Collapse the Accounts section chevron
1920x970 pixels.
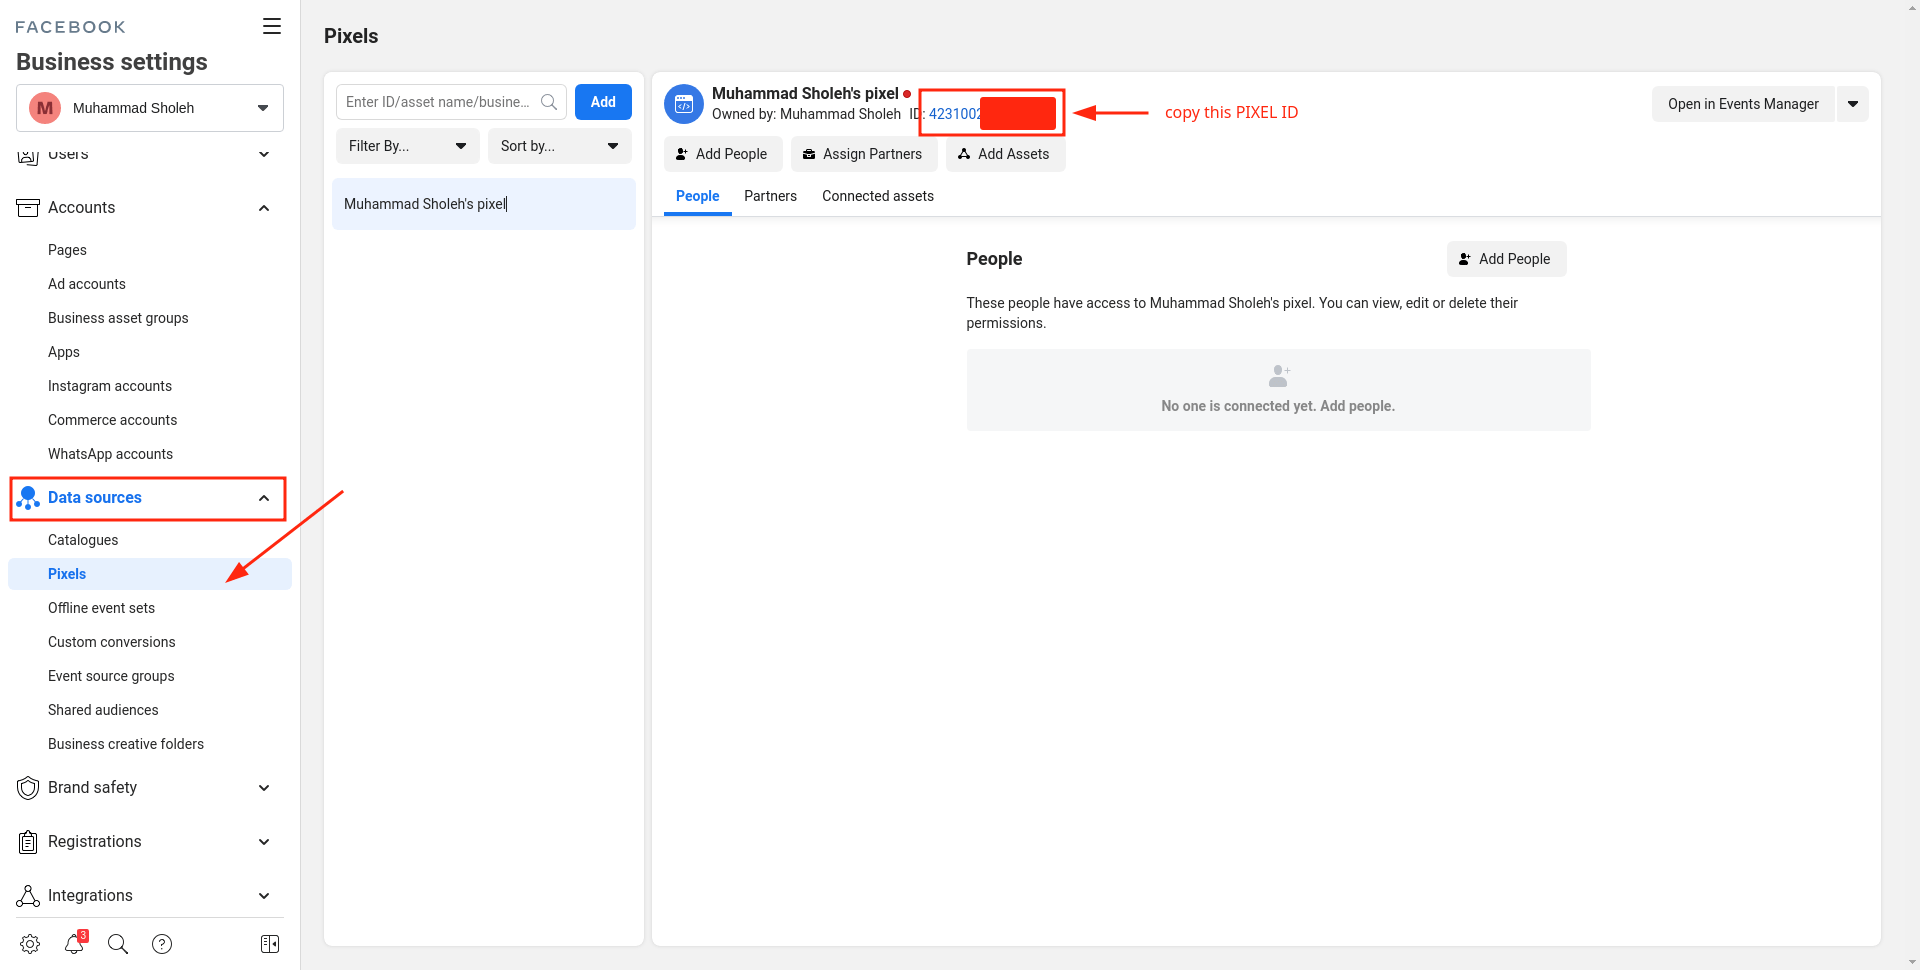click(x=264, y=208)
